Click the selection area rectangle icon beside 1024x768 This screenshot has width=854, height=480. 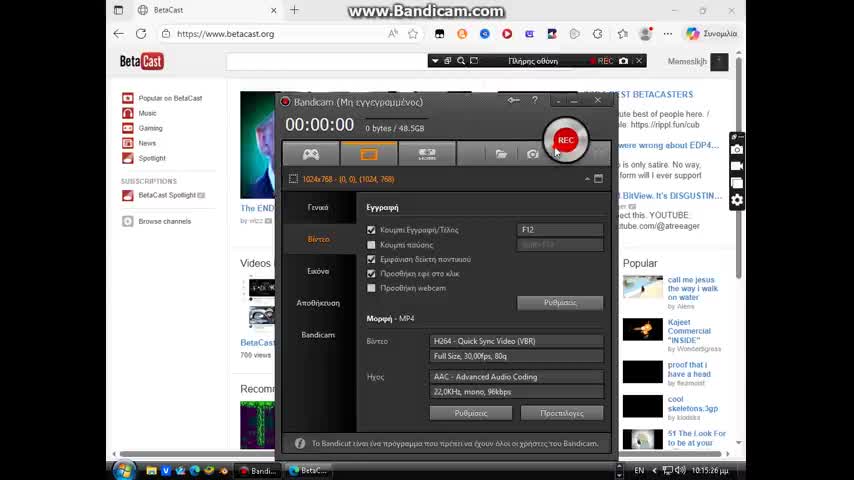click(293, 179)
